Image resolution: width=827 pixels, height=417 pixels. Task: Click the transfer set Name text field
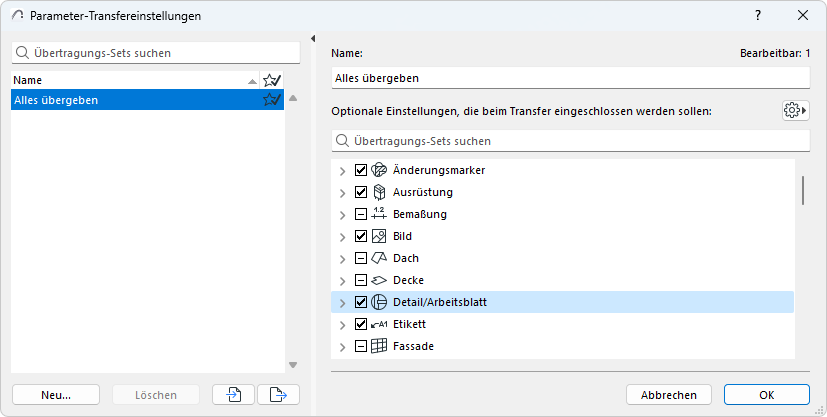pos(570,78)
